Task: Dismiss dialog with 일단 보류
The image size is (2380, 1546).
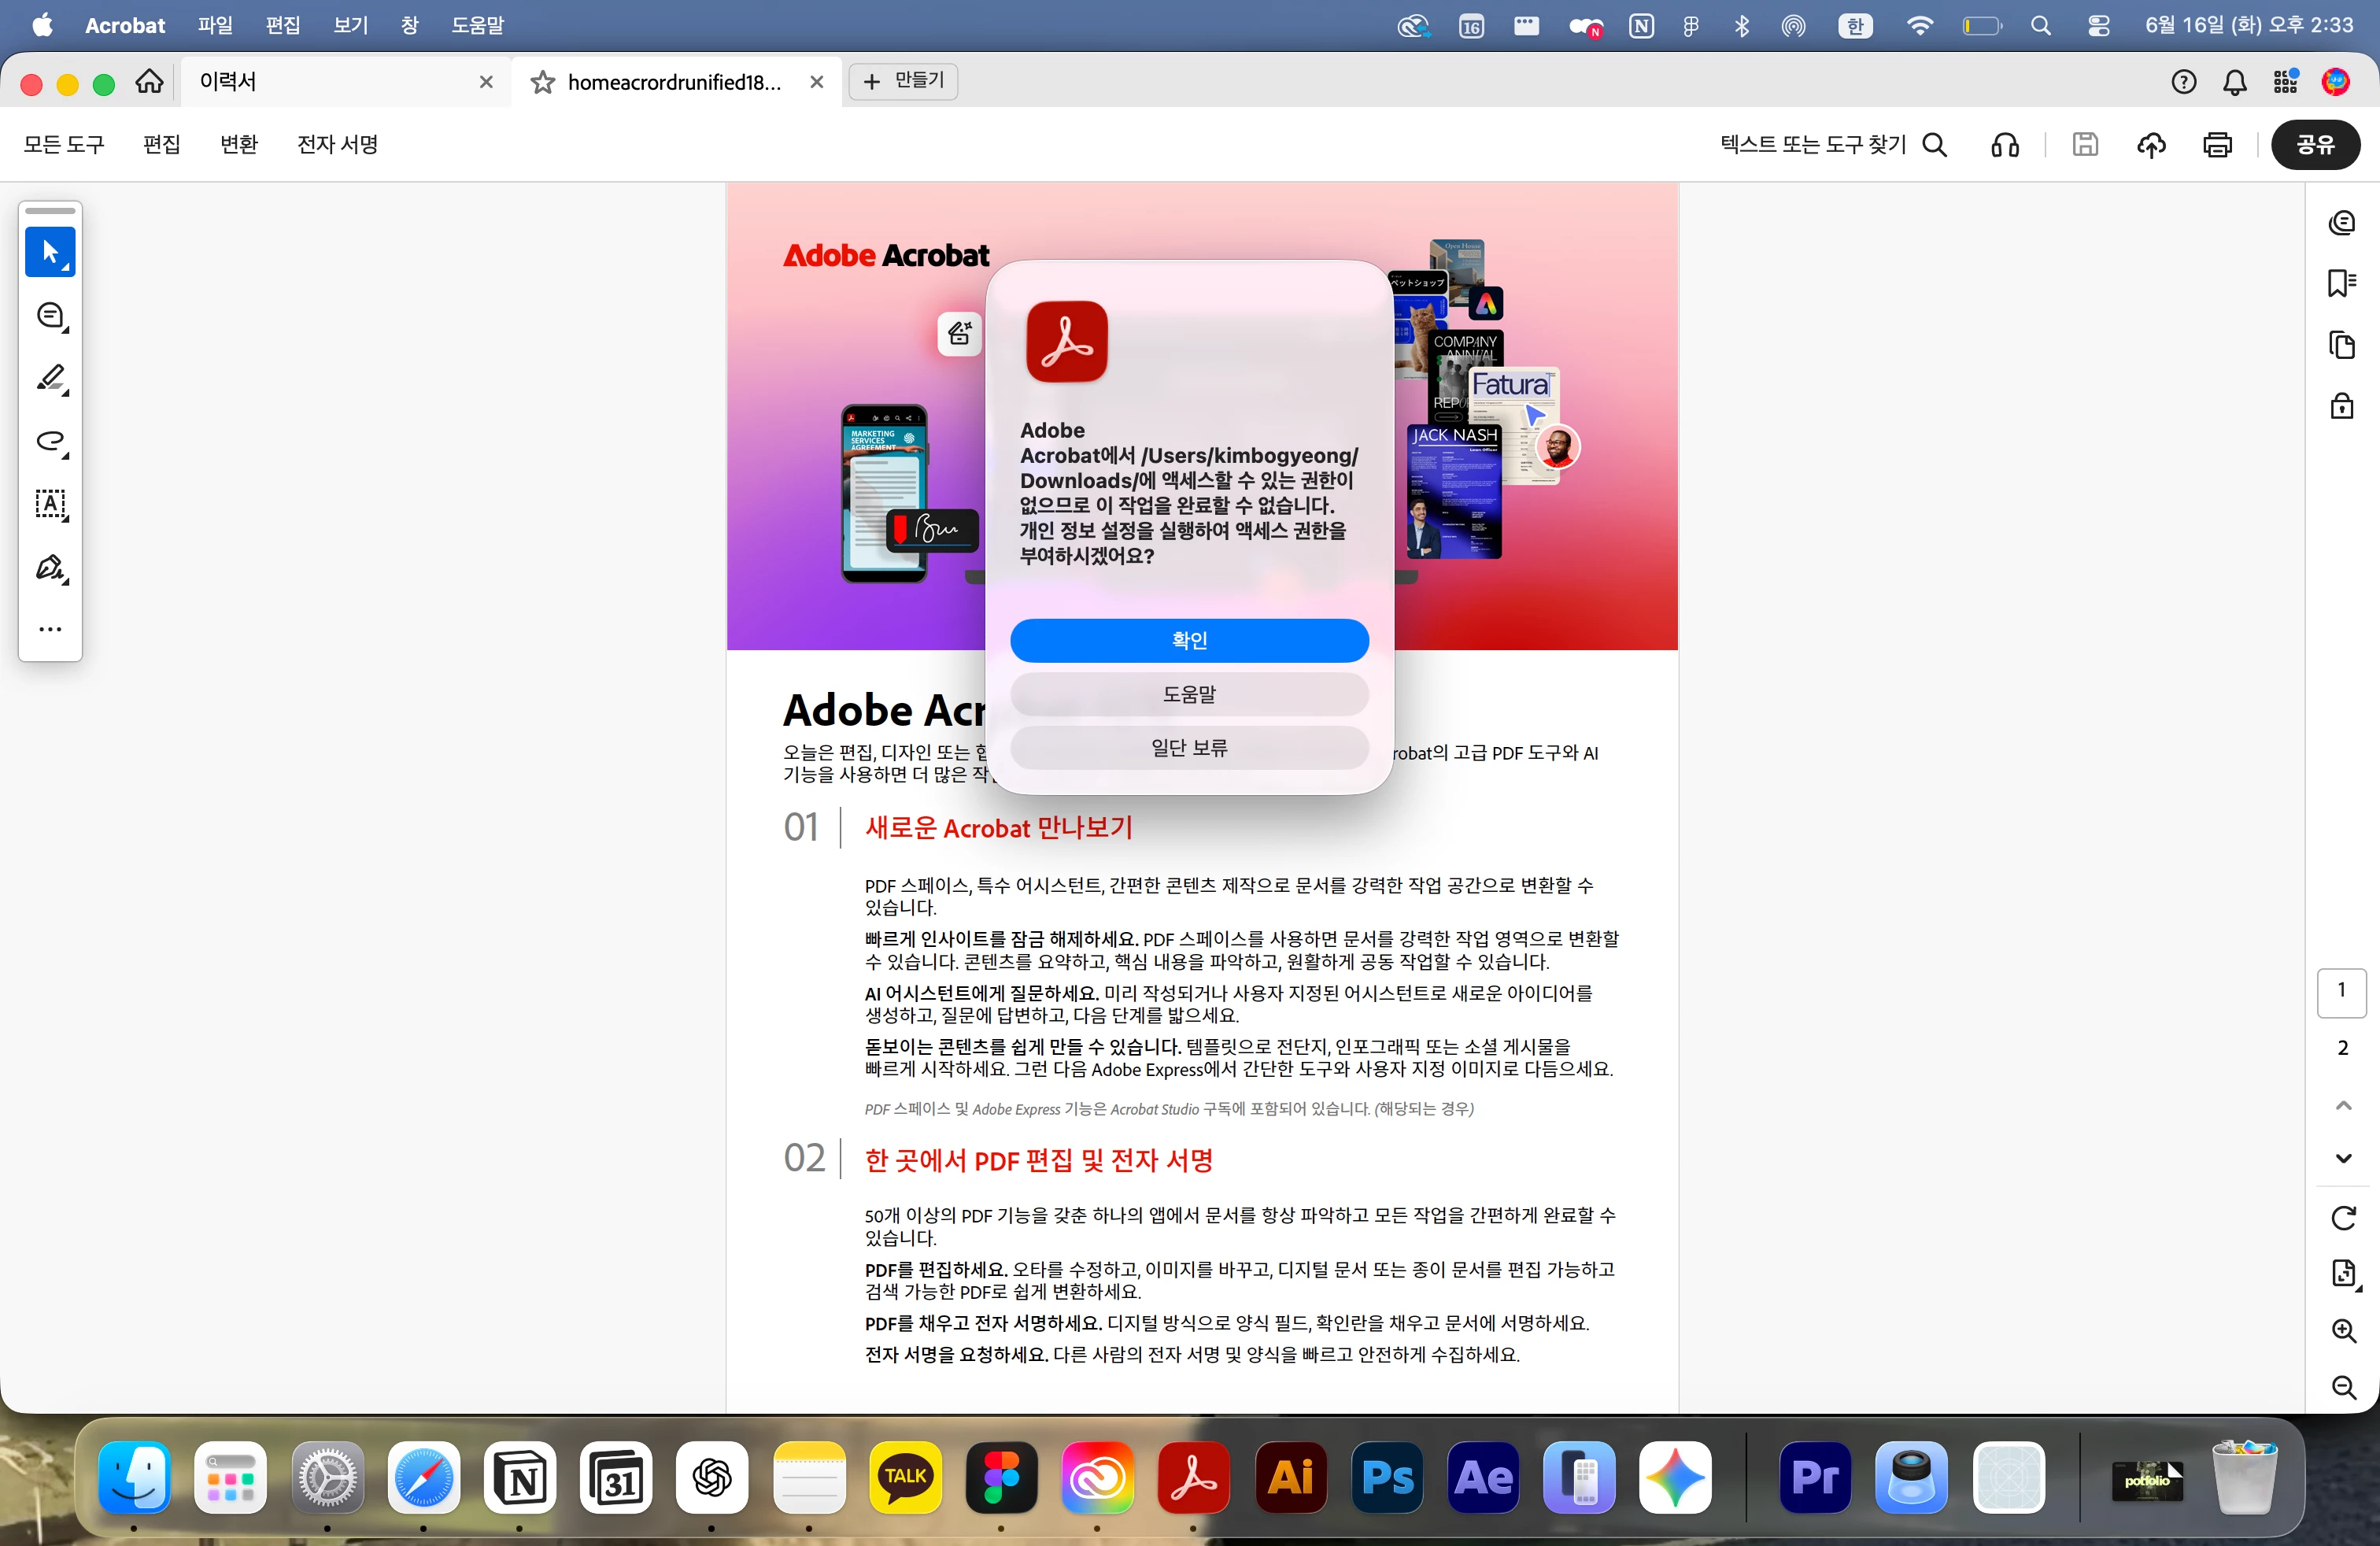Action: [1189, 748]
